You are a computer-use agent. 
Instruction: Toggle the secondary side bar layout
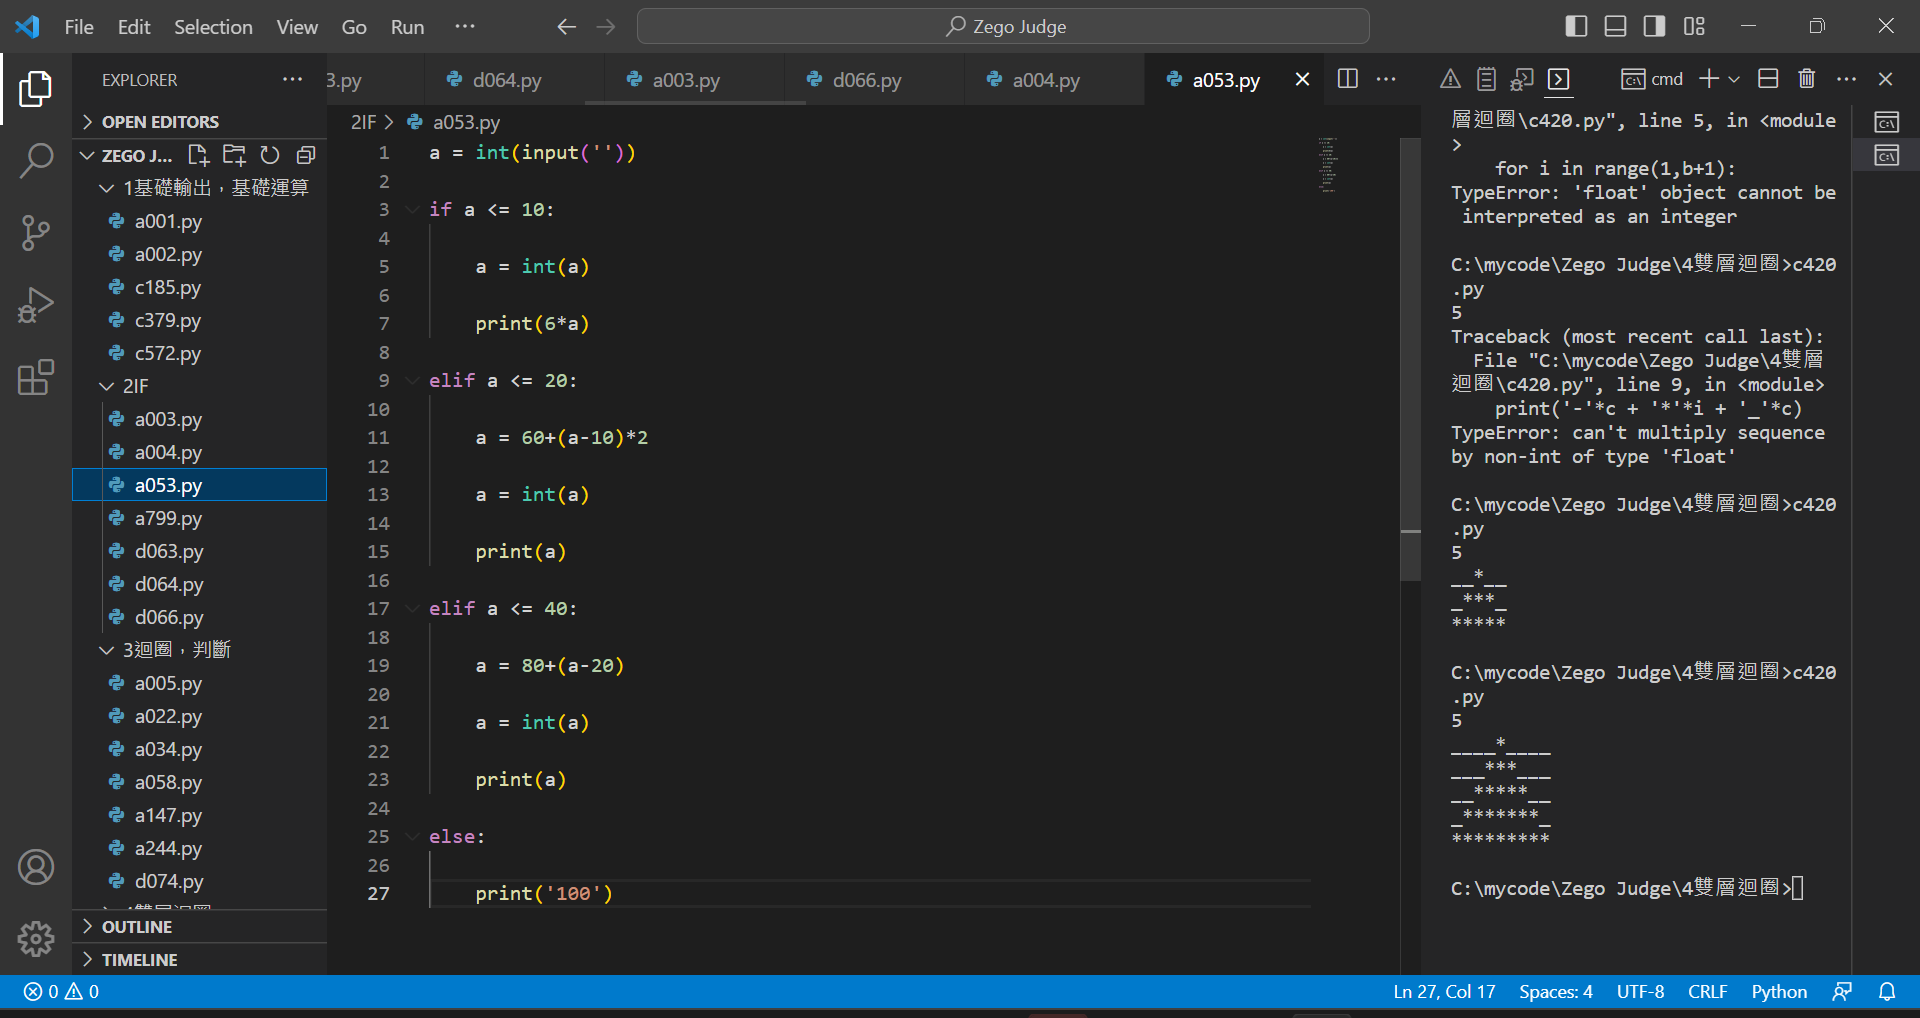(1654, 27)
